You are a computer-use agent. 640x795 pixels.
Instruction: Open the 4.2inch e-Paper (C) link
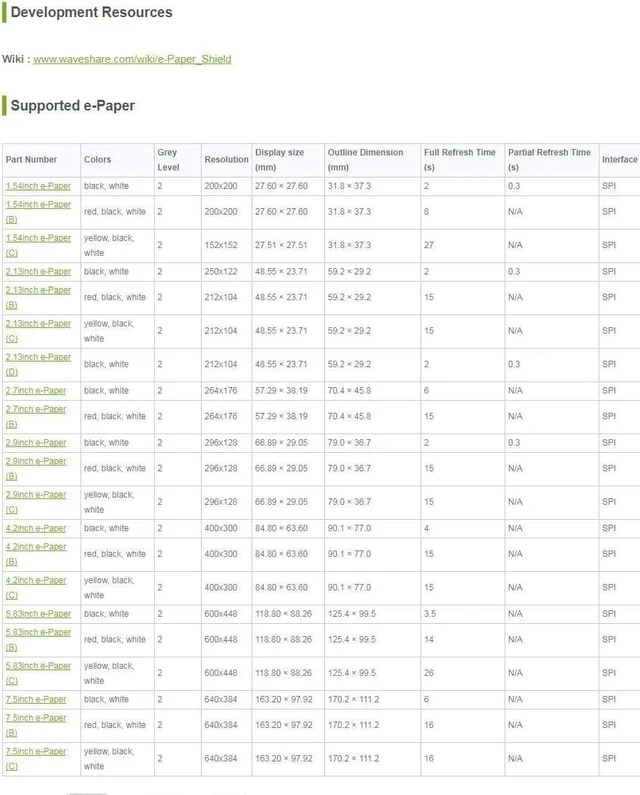[35, 588]
